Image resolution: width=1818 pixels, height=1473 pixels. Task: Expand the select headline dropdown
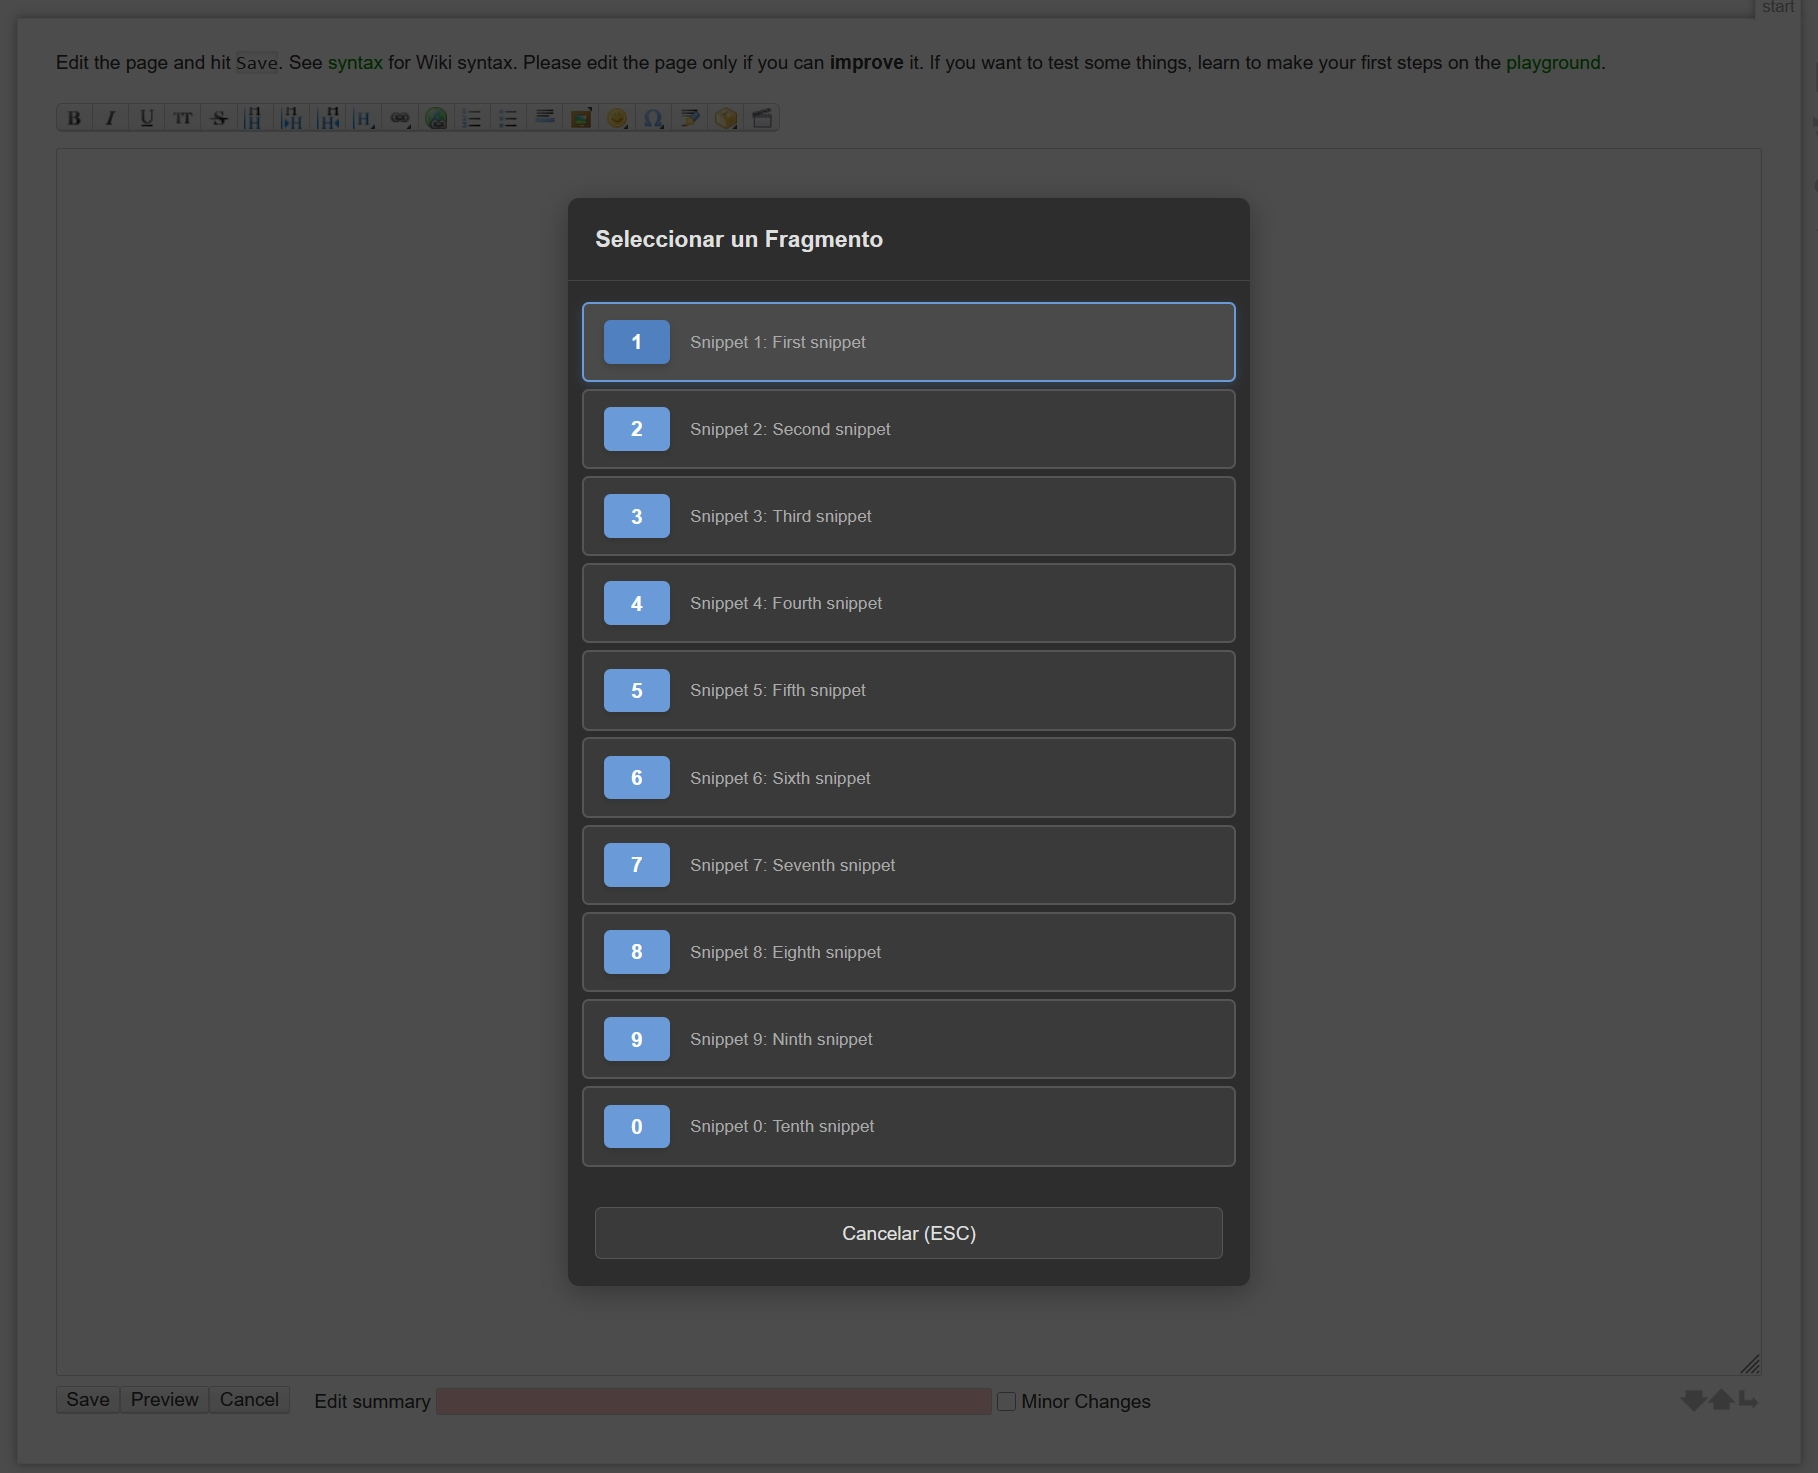point(364,118)
